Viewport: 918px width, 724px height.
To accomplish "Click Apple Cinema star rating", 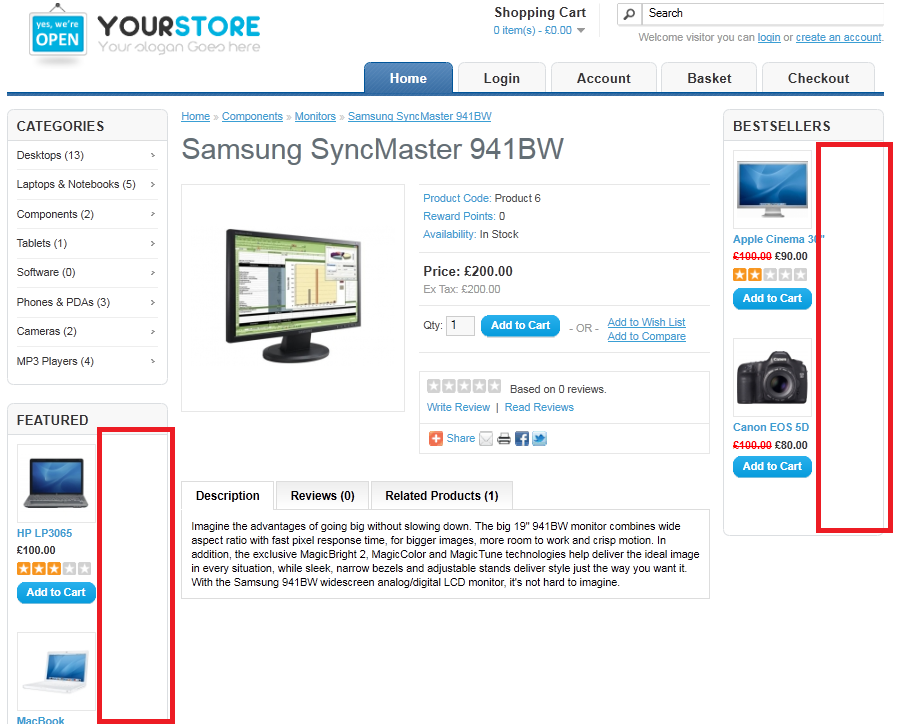I will pyautogui.click(x=770, y=274).
